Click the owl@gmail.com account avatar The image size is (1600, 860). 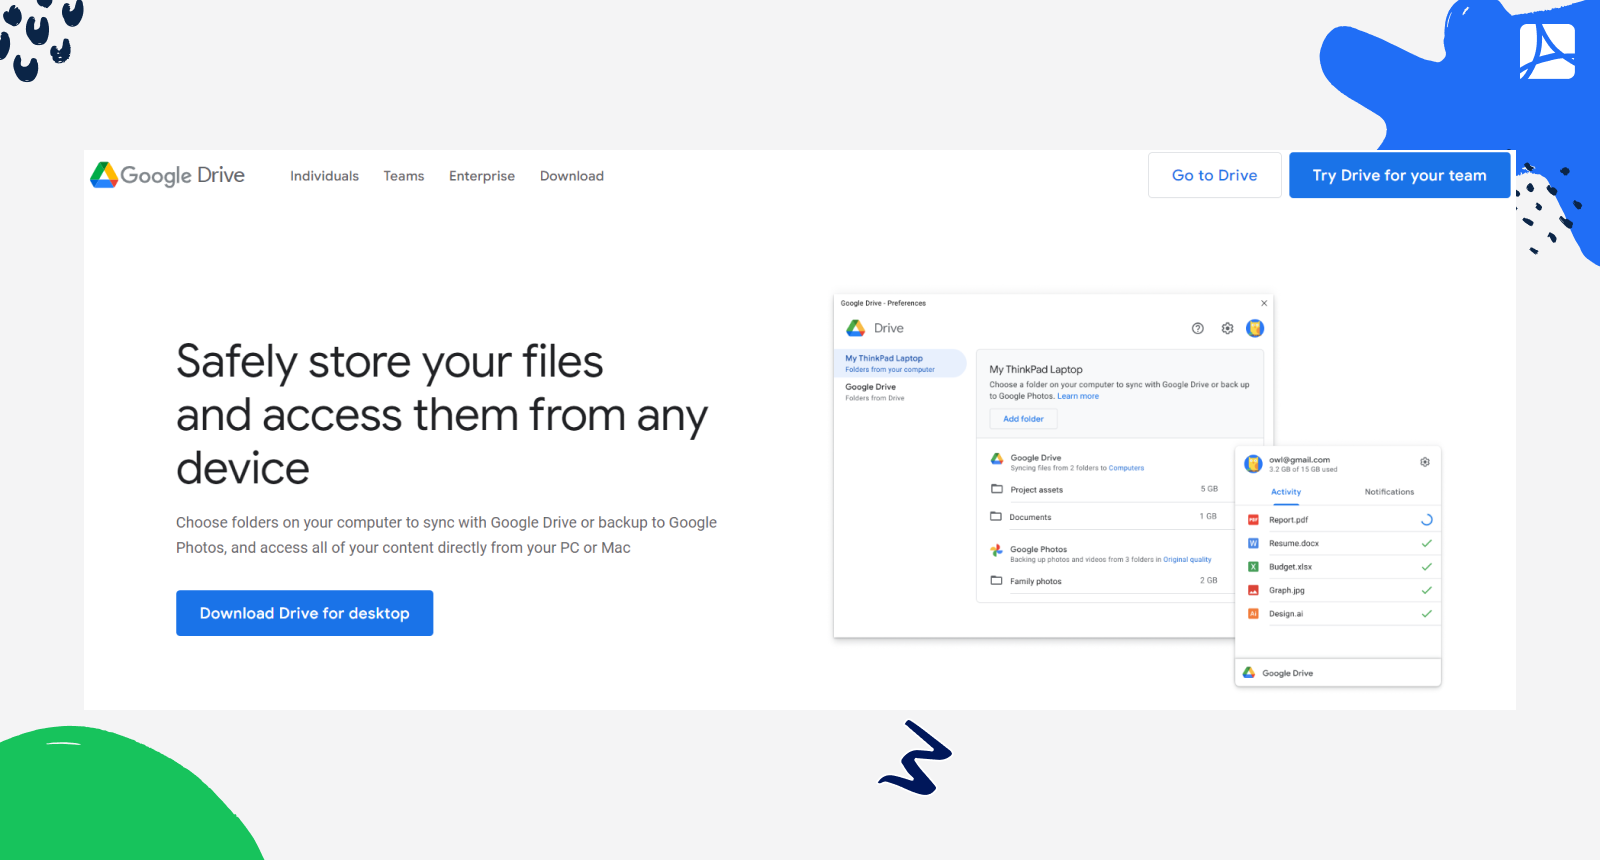[1253, 464]
